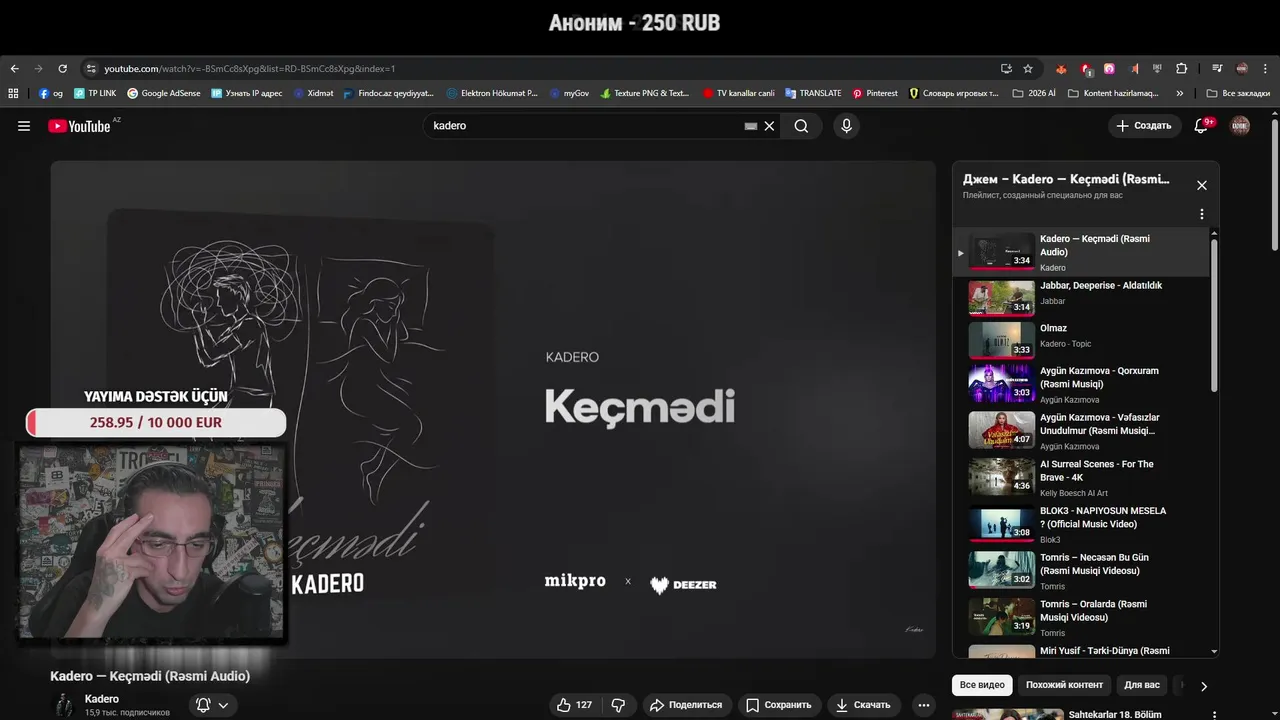Play Tomris – Oralarda video
The height and width of the screenshot is (720, 1280).
tap(1082, 617)
